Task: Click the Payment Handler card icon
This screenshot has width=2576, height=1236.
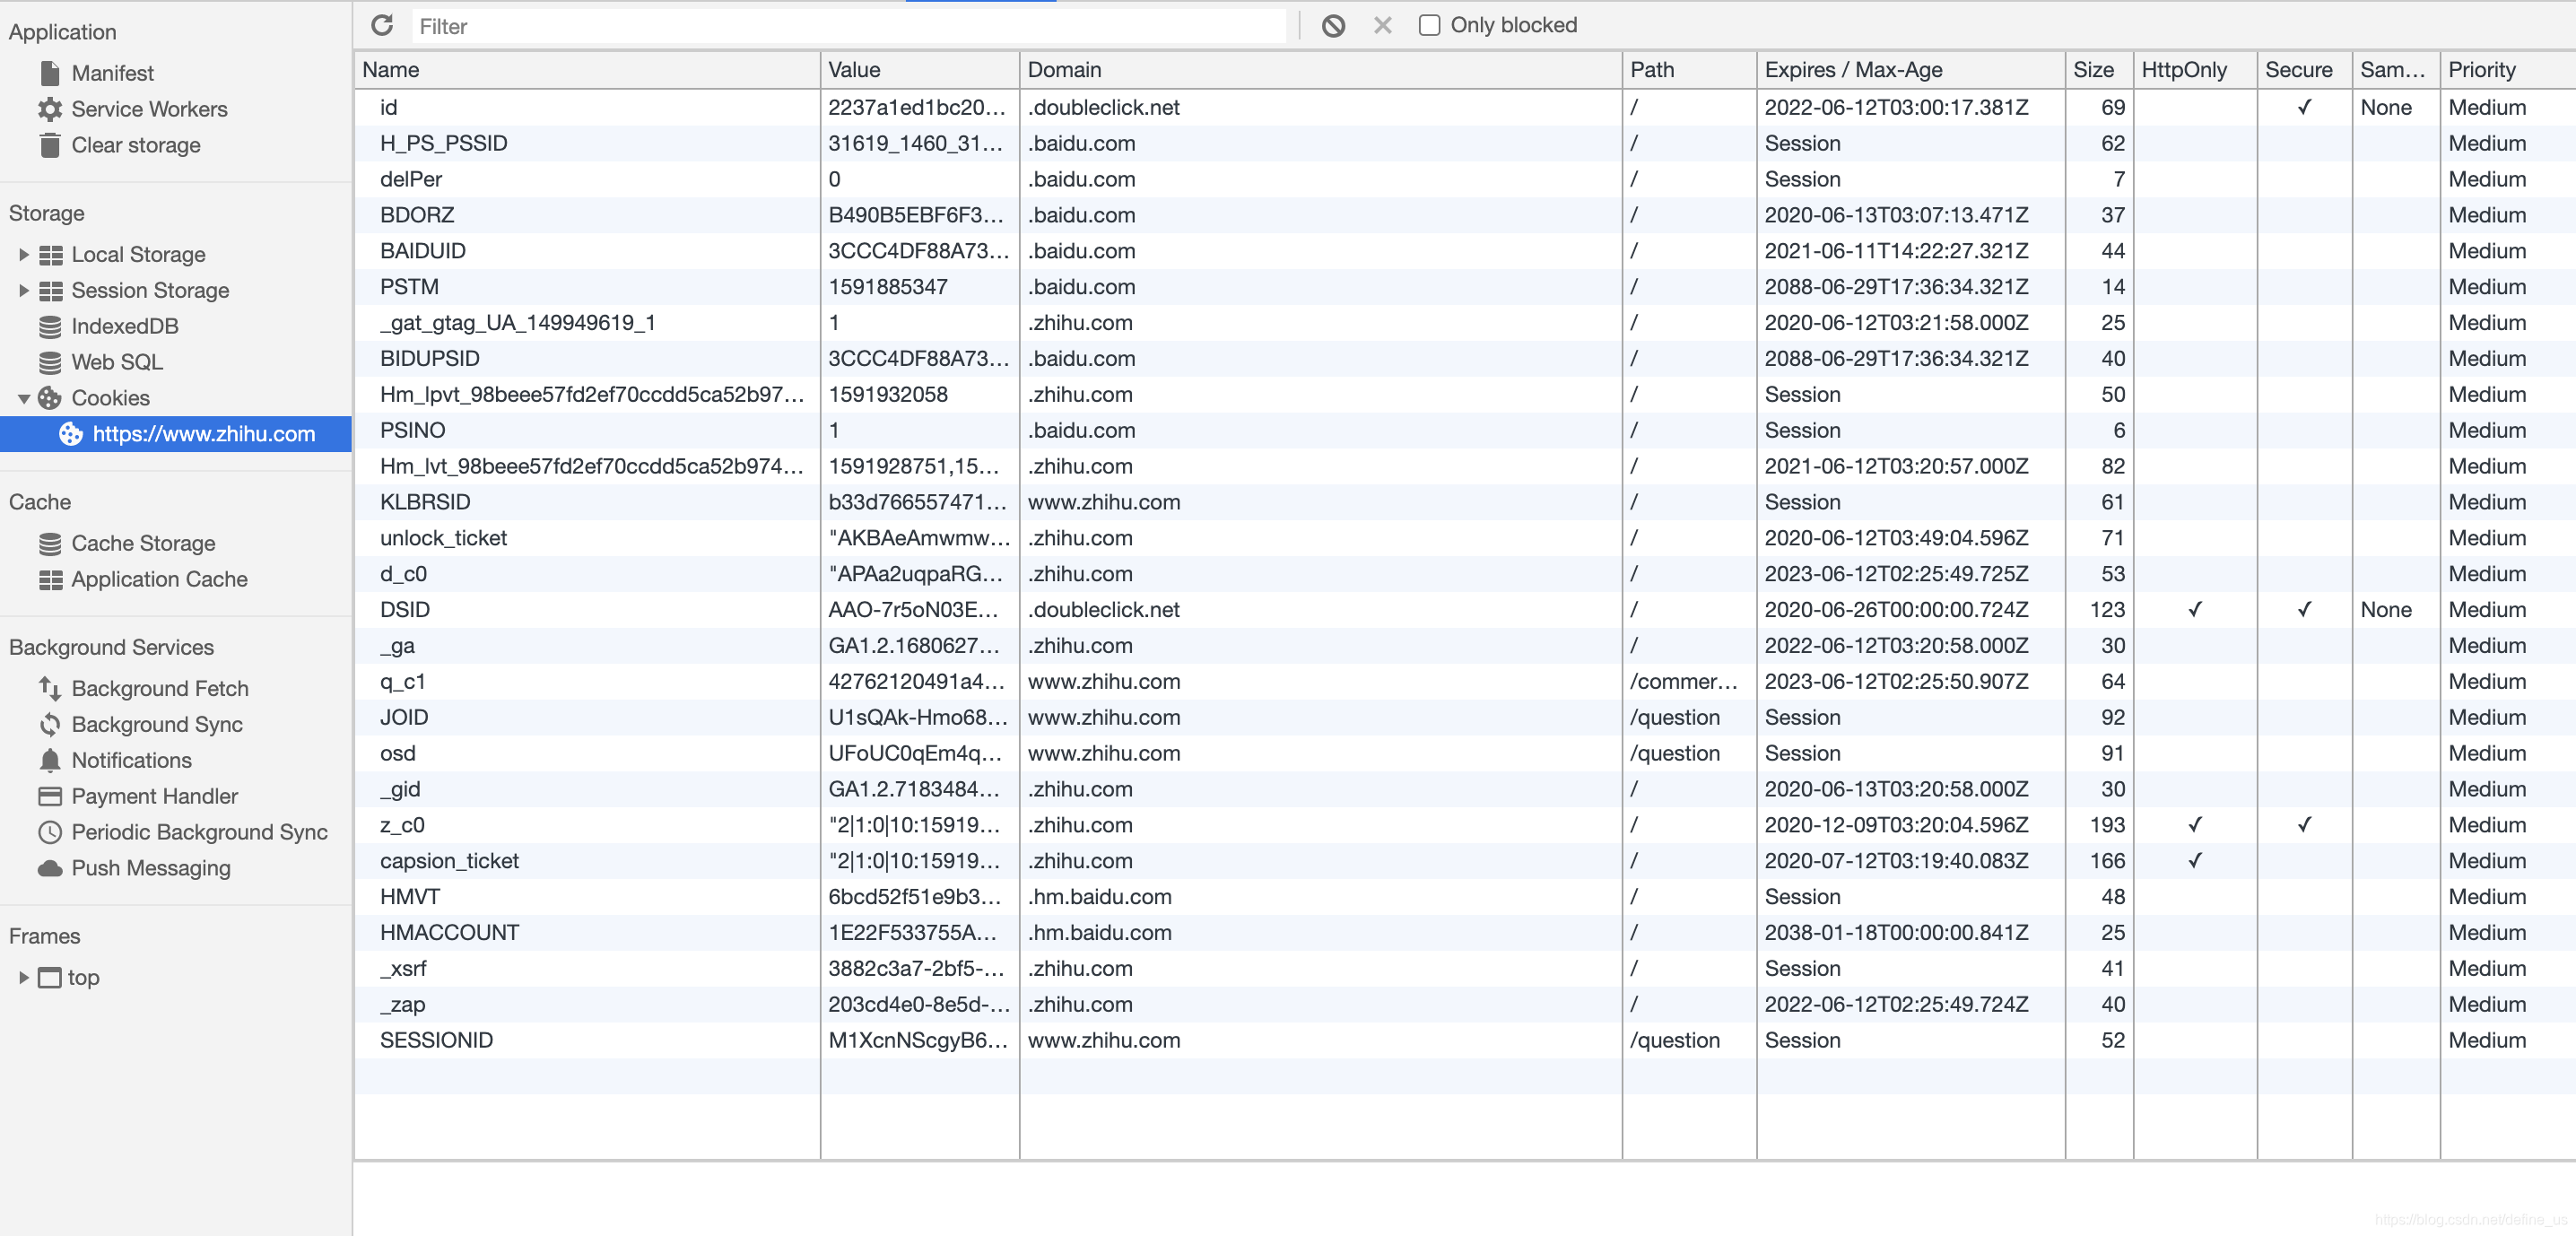Action: click(x=50, y=797)
